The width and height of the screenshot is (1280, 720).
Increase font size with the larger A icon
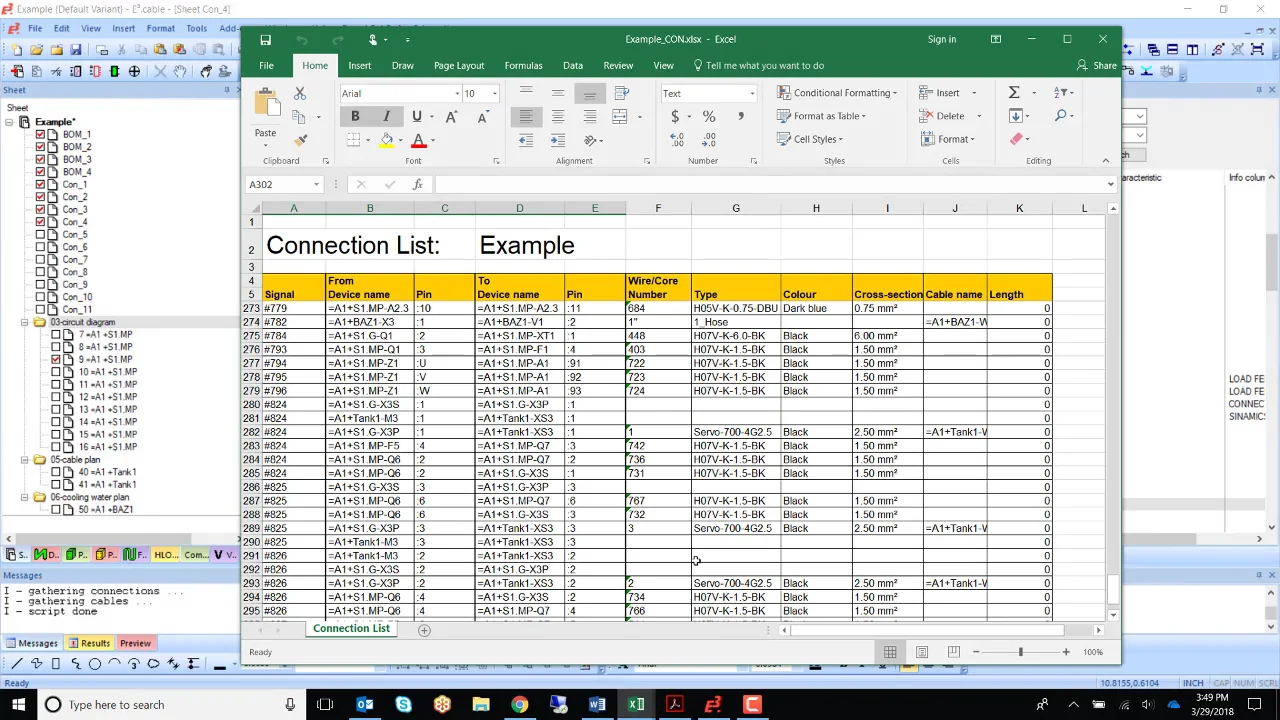click(451, 117)
